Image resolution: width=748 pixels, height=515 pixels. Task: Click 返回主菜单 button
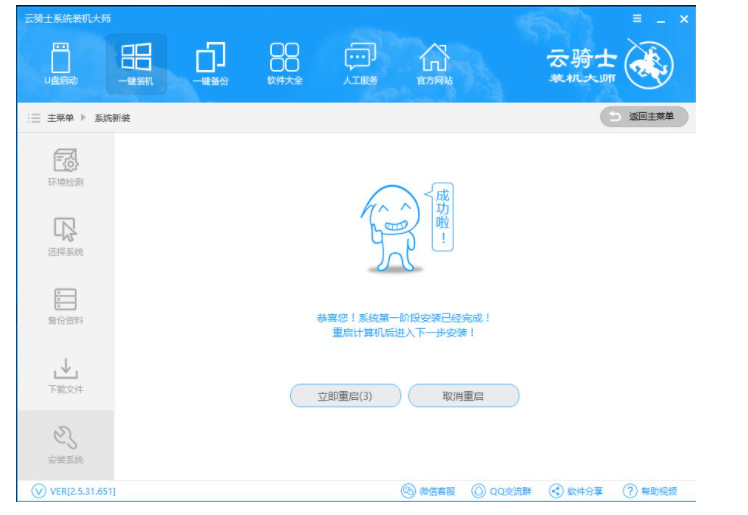644,117
